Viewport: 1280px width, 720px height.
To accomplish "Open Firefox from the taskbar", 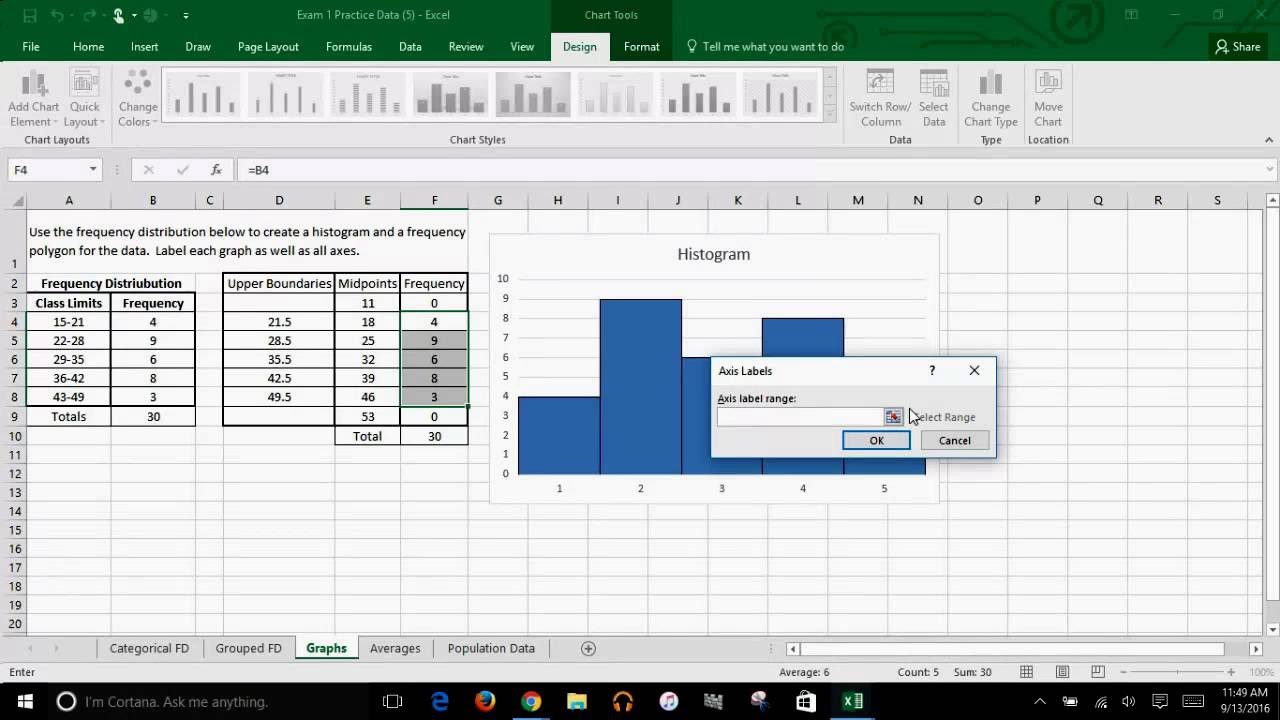I will click(x=485, y=701).
